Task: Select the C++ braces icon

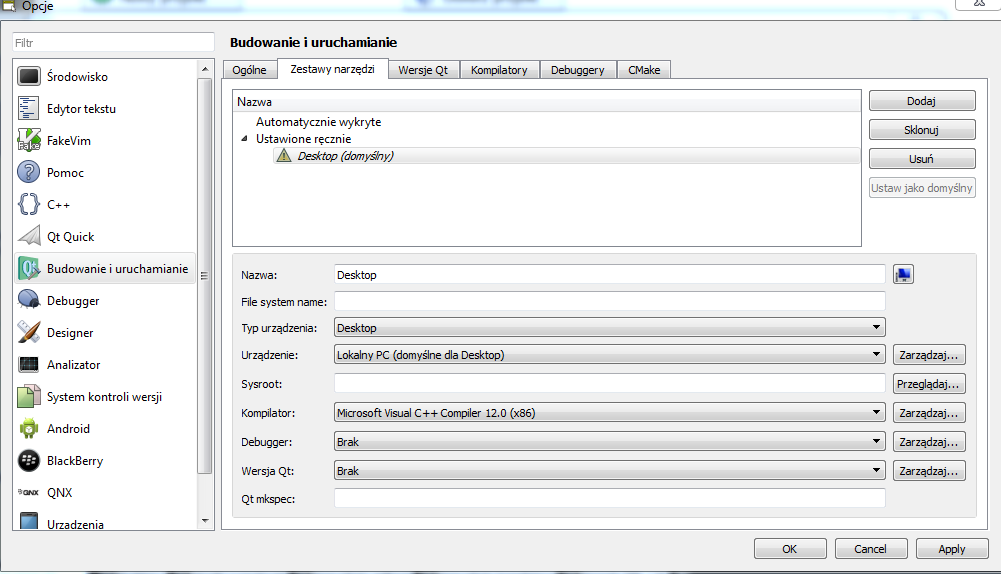Action: coord(28,204)
